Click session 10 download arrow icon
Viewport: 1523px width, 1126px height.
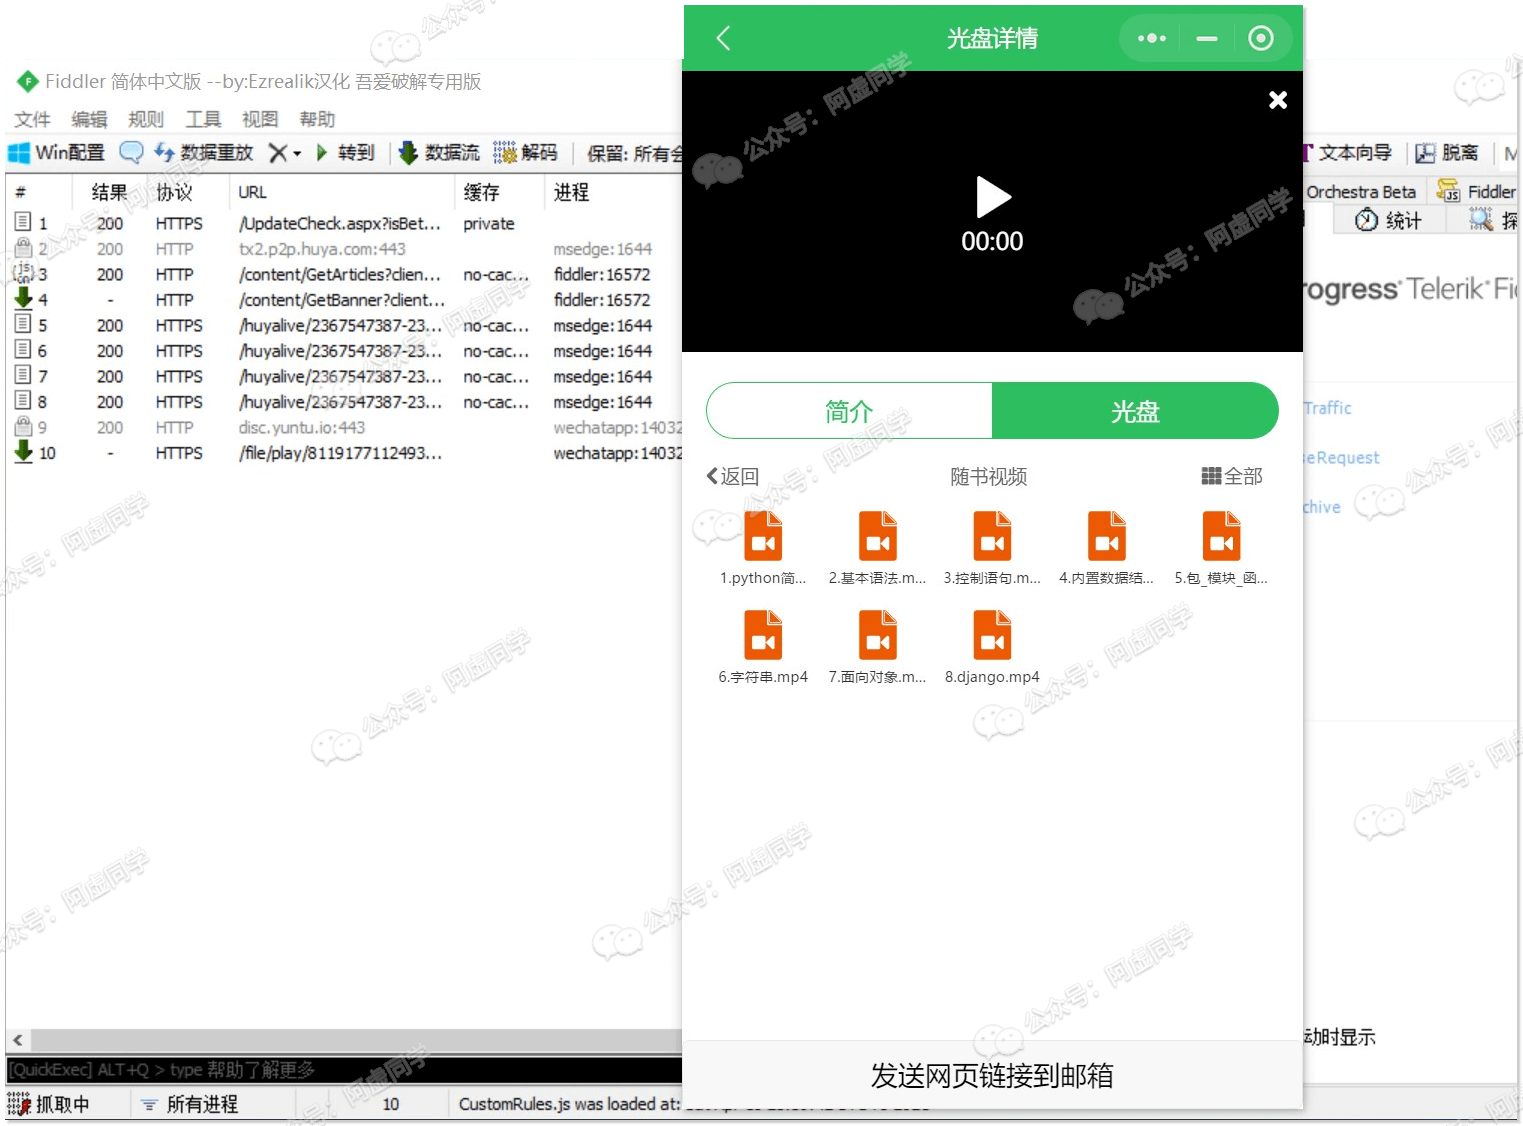(x=23, y=452)
